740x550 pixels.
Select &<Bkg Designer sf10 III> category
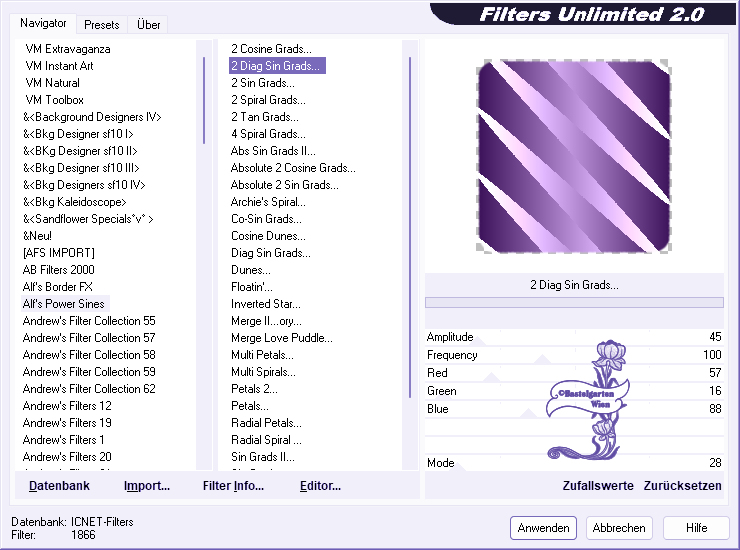[81, 168]
